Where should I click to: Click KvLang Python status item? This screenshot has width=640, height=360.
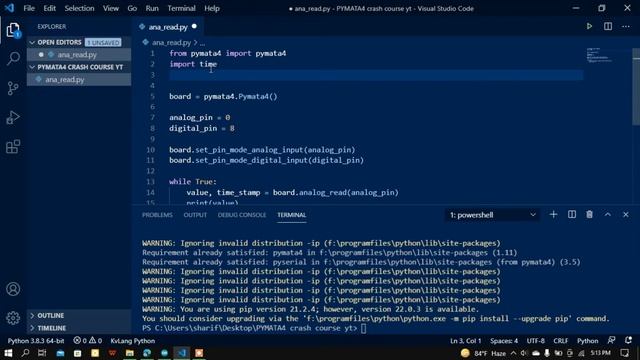tap(133, 340)
